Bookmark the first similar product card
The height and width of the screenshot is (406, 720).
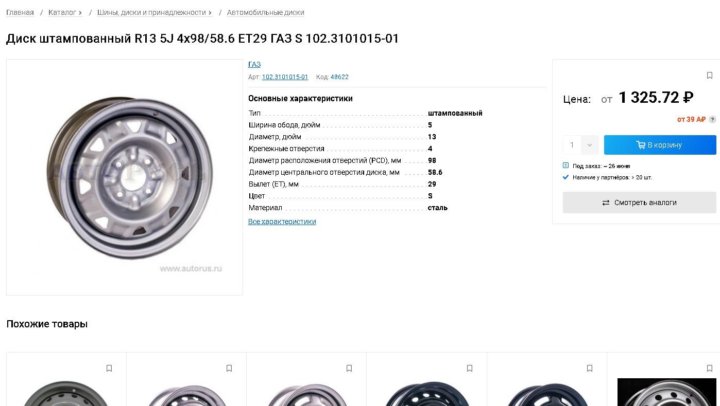(x=109, y=368)
